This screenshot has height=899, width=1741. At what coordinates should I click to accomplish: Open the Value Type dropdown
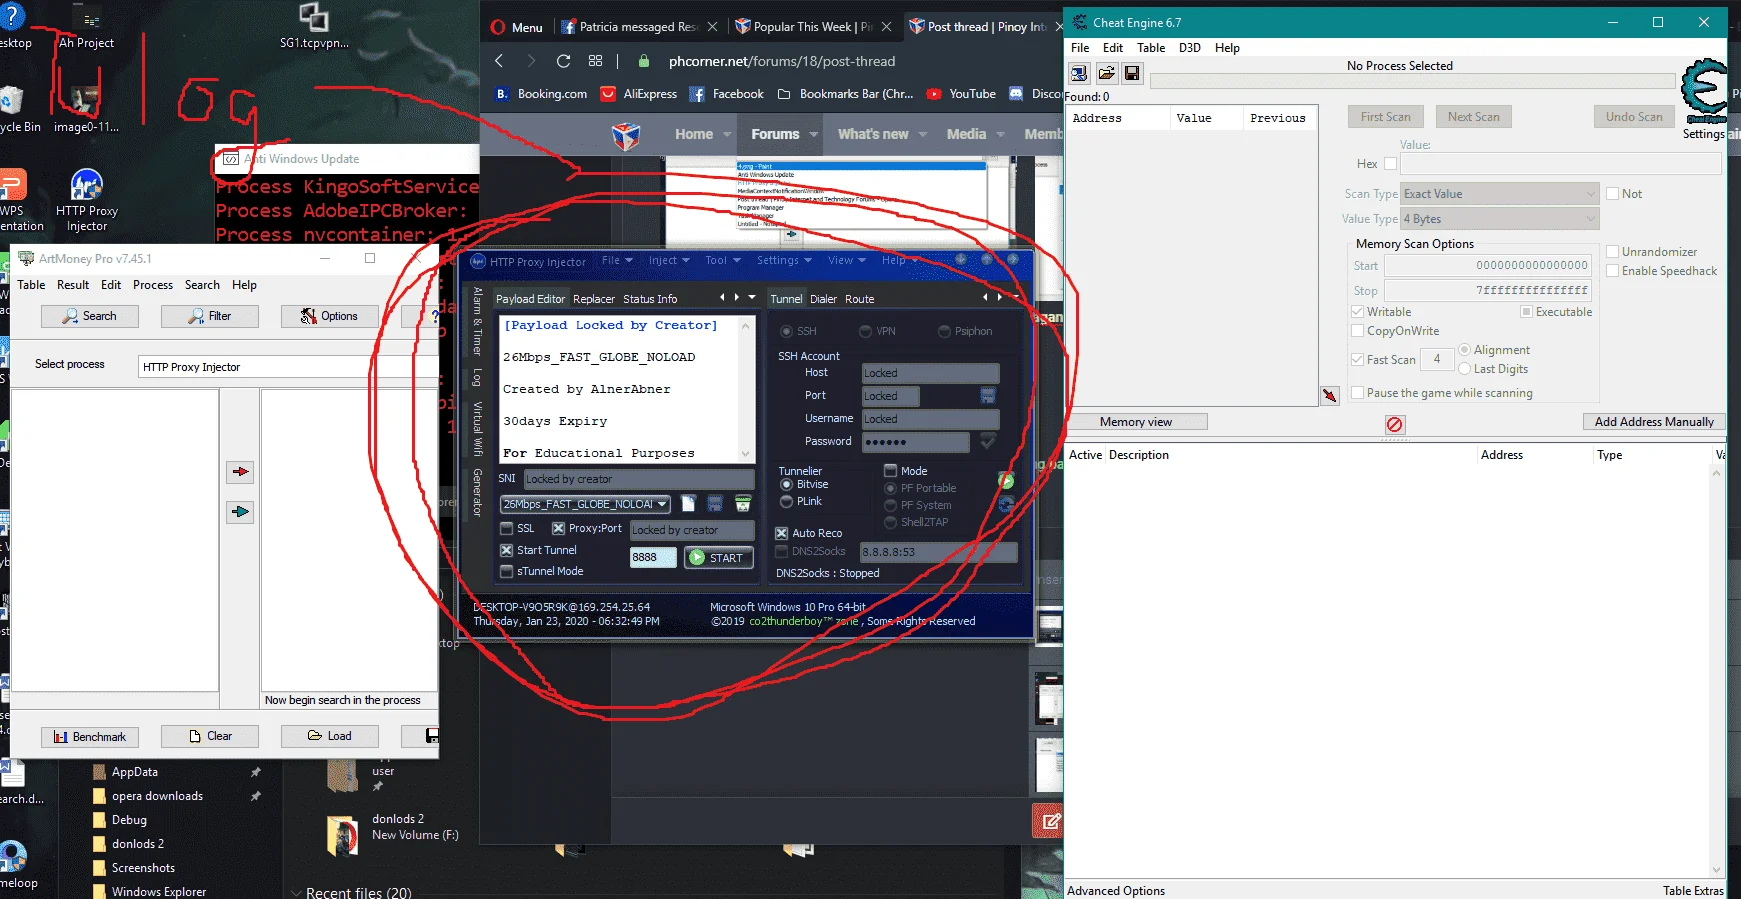tap(1500, 219)
